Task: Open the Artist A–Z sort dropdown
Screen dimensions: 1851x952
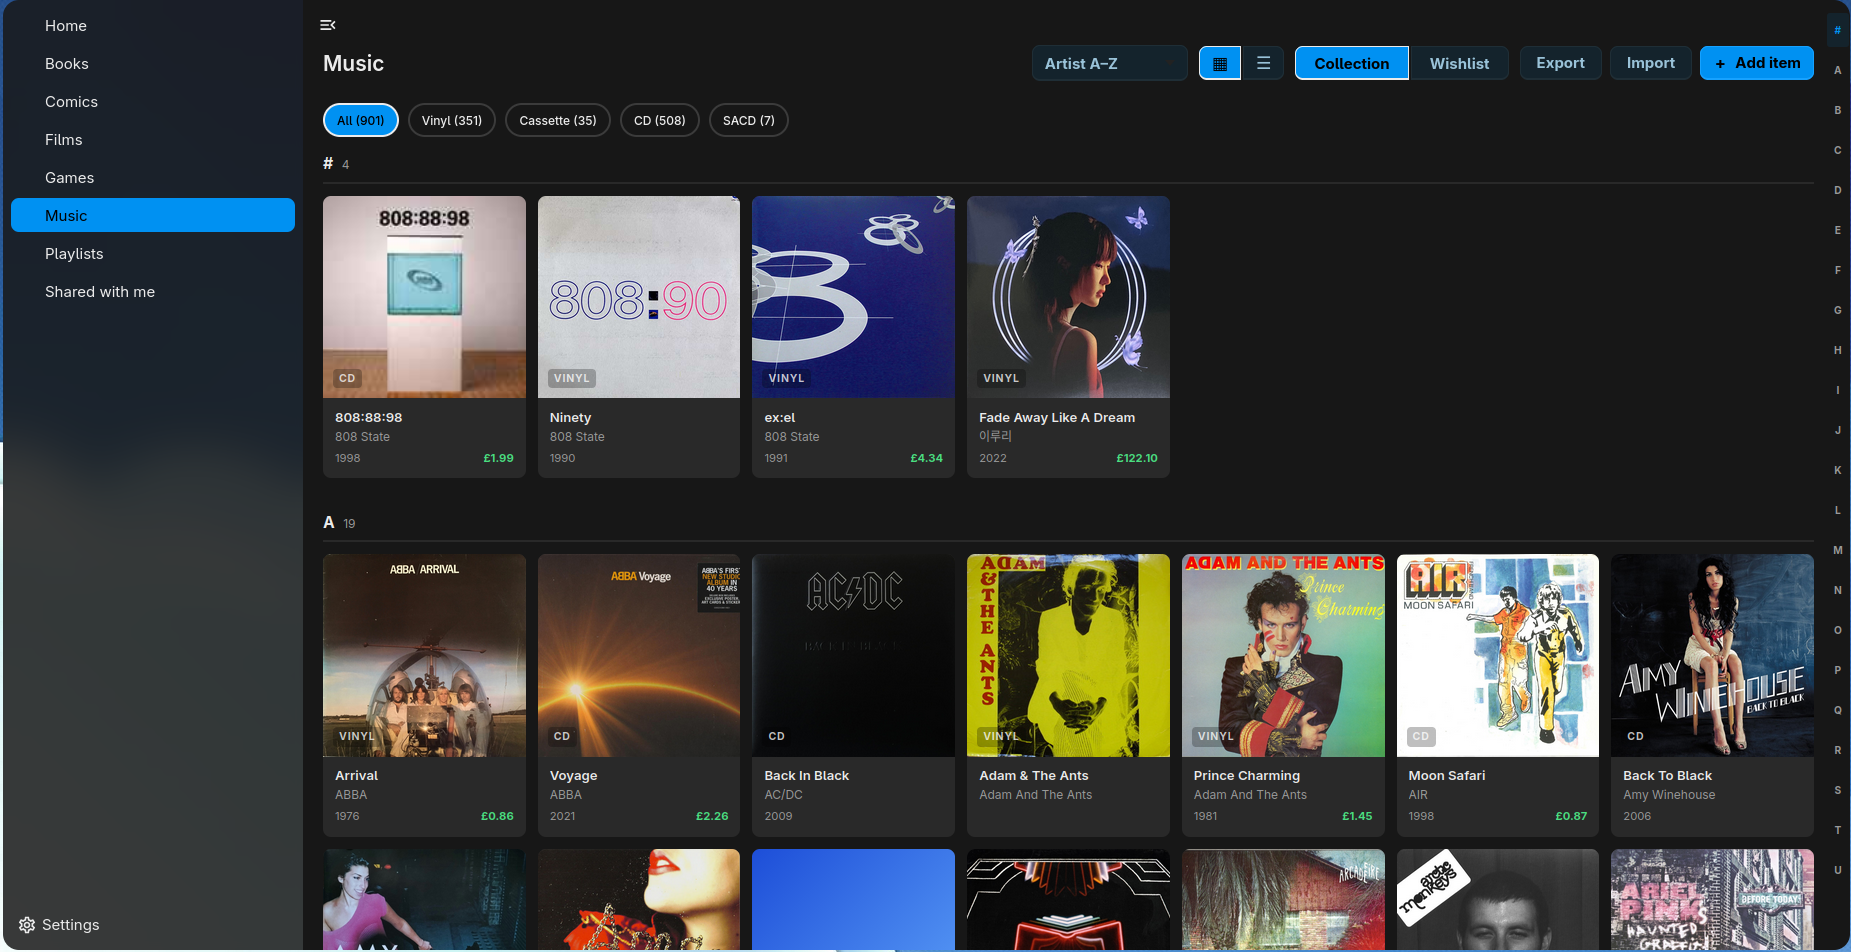Action: point(1109,63)
